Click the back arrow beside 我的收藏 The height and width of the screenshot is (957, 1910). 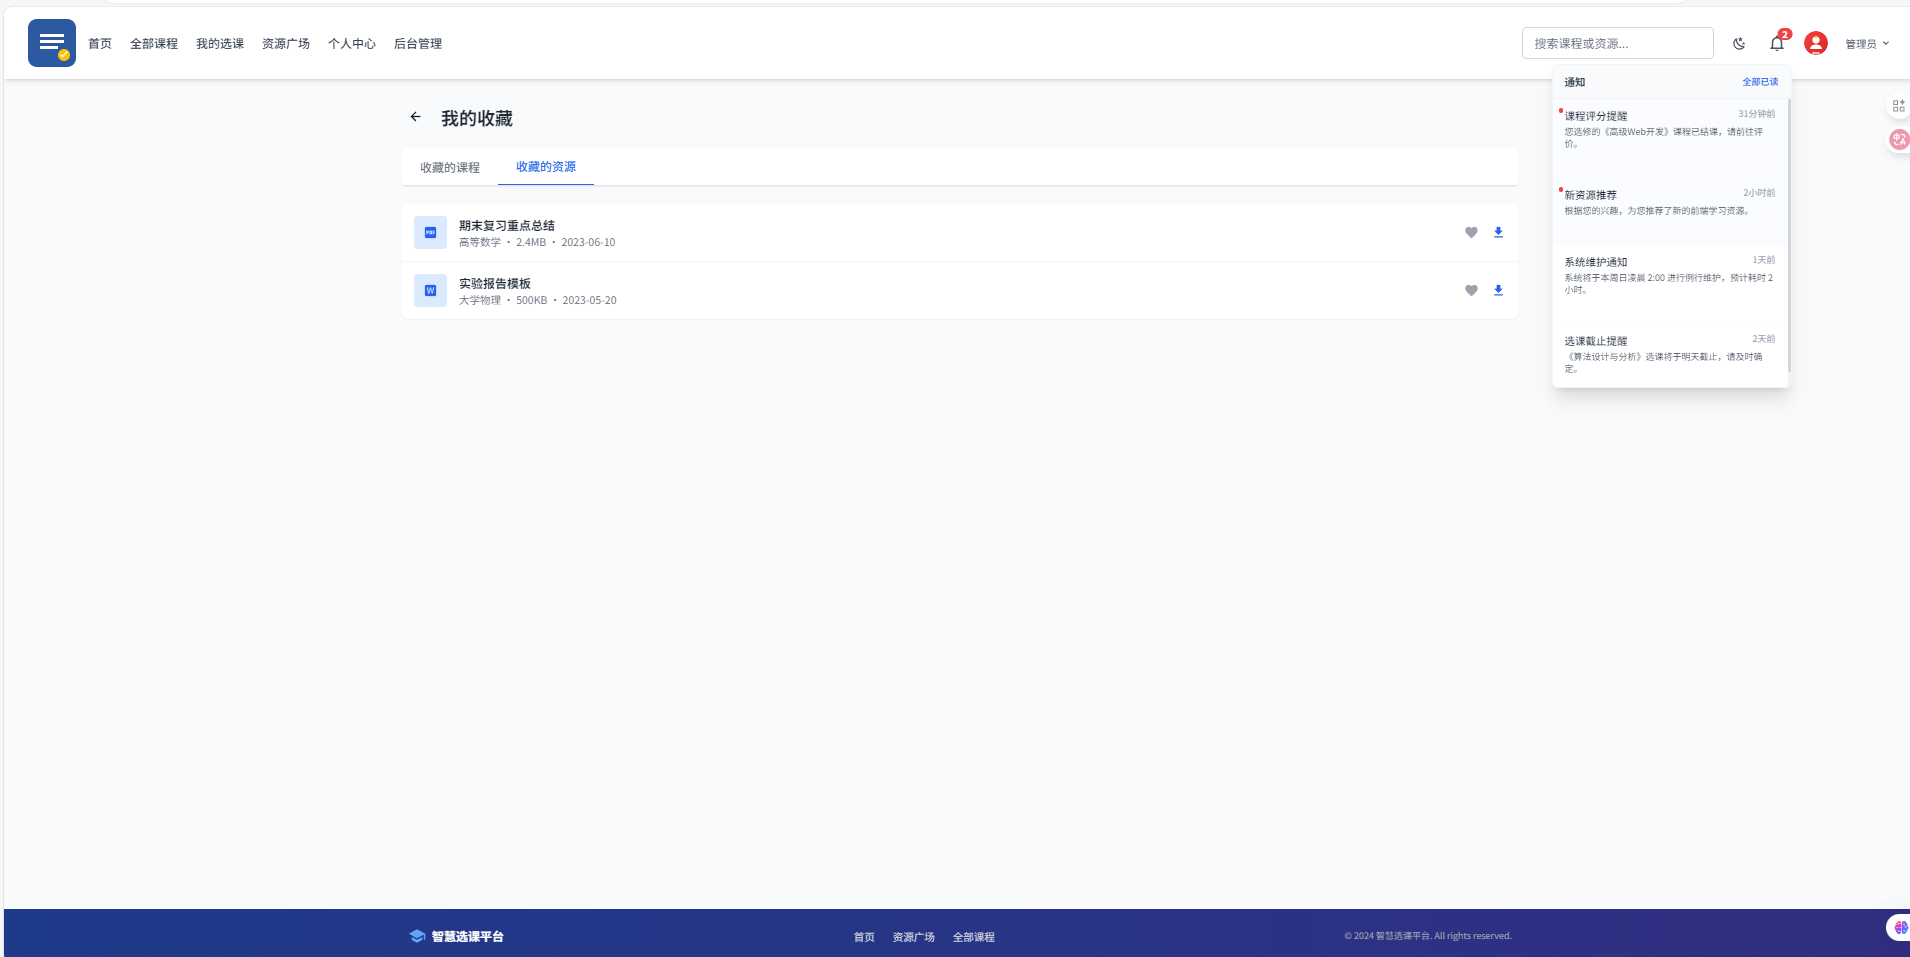point(416,117)
